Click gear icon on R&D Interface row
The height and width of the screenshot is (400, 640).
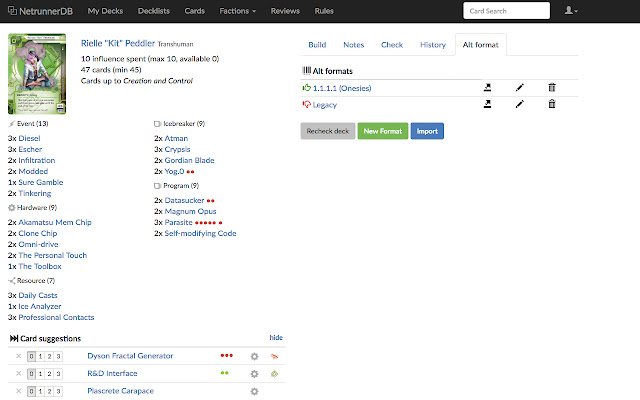point(254,374)
